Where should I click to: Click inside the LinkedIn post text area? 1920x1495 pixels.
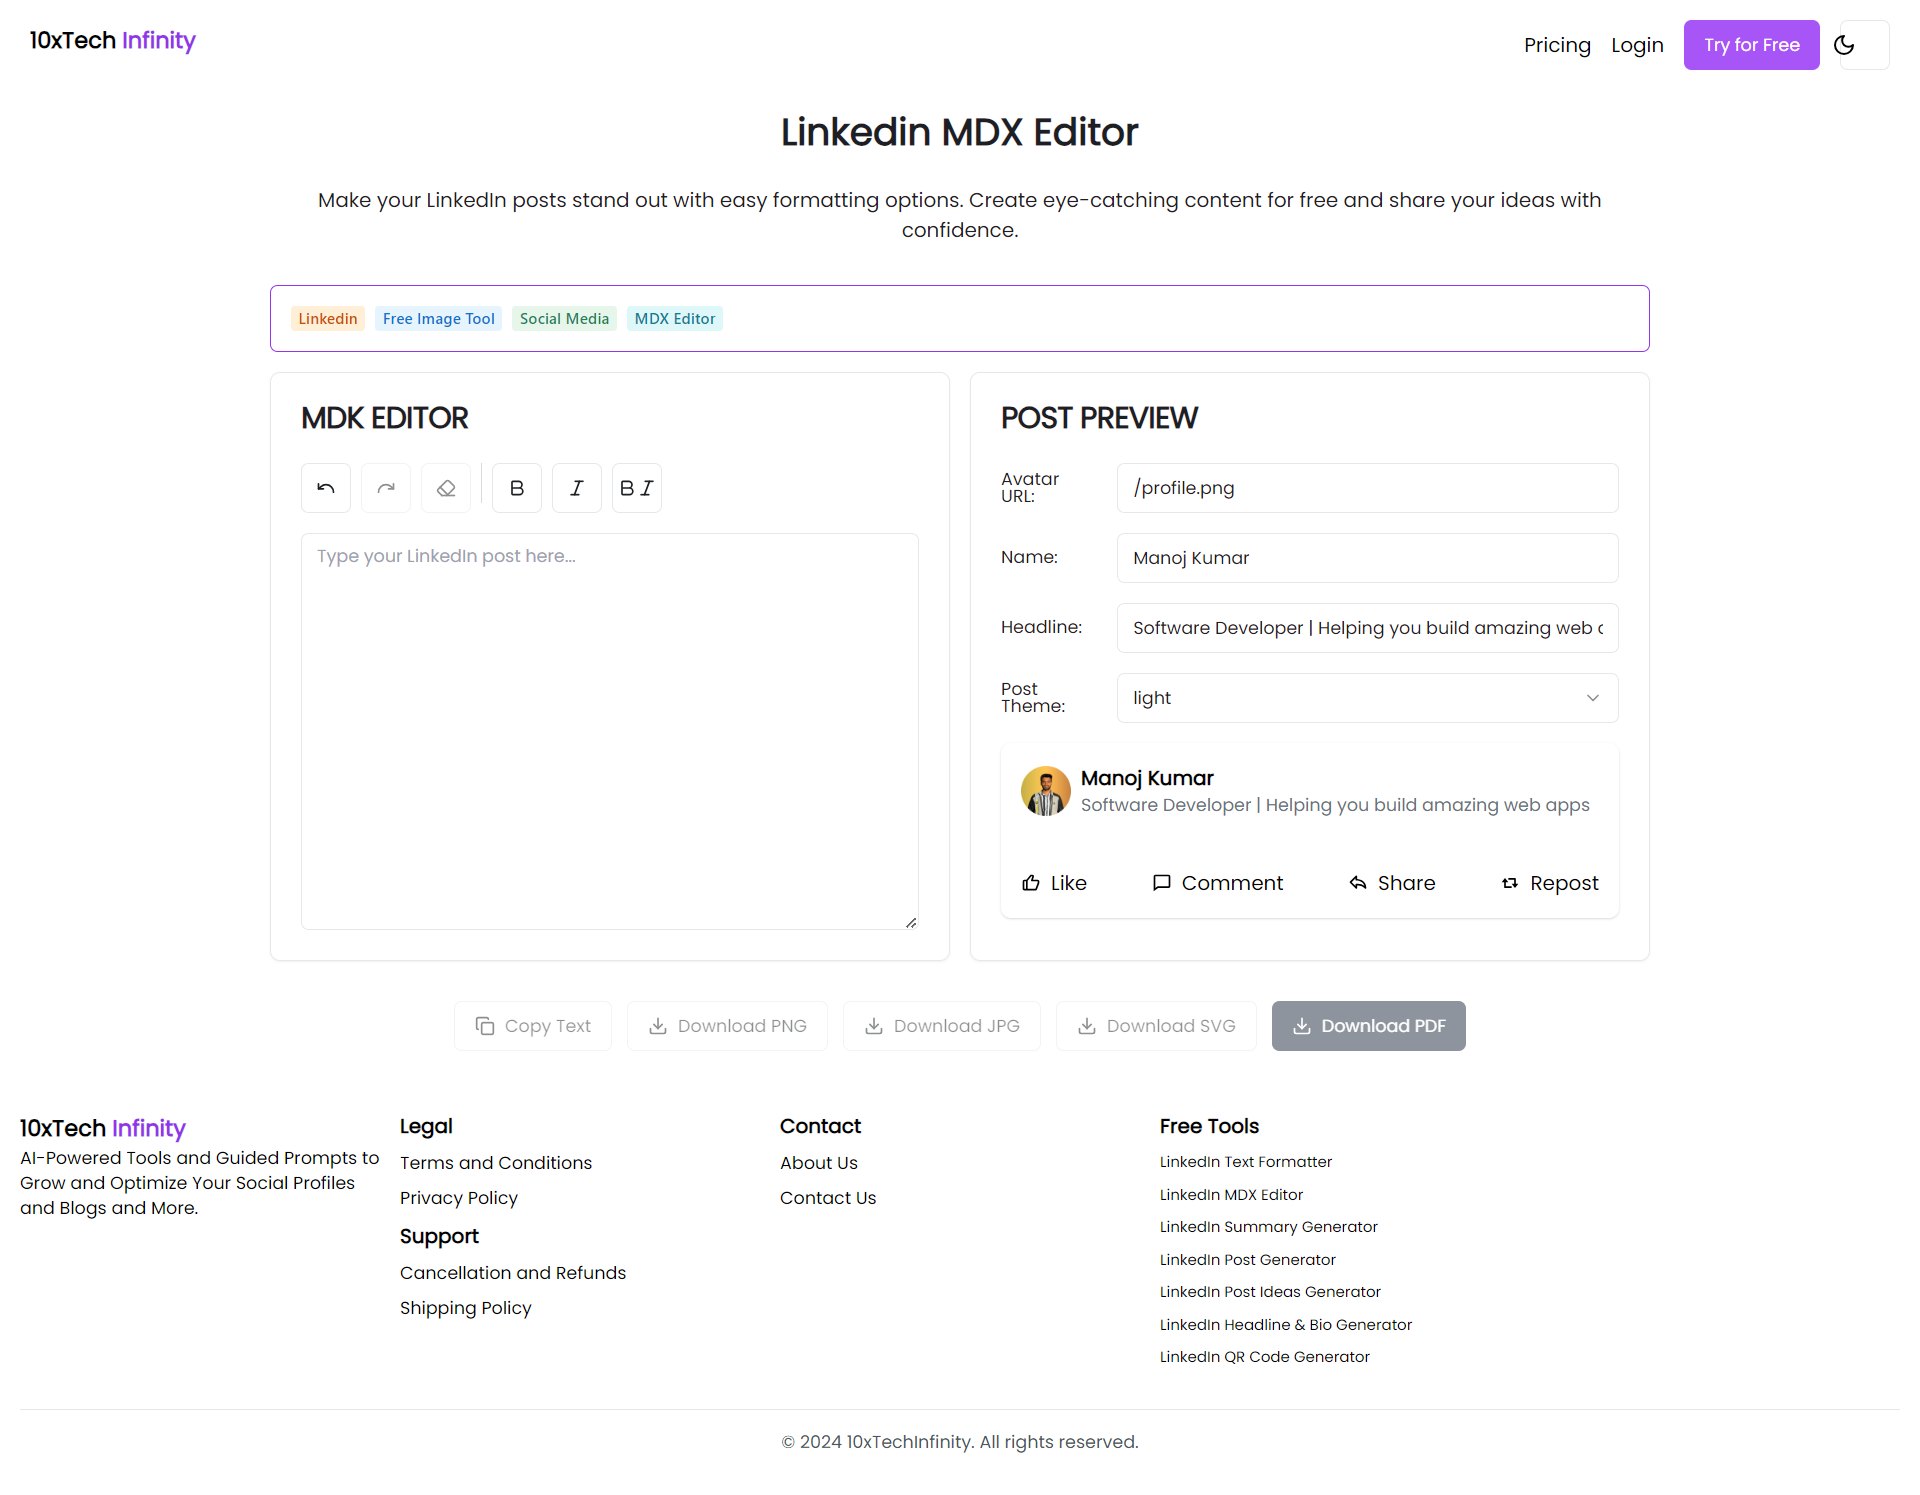tap(609, 730)
